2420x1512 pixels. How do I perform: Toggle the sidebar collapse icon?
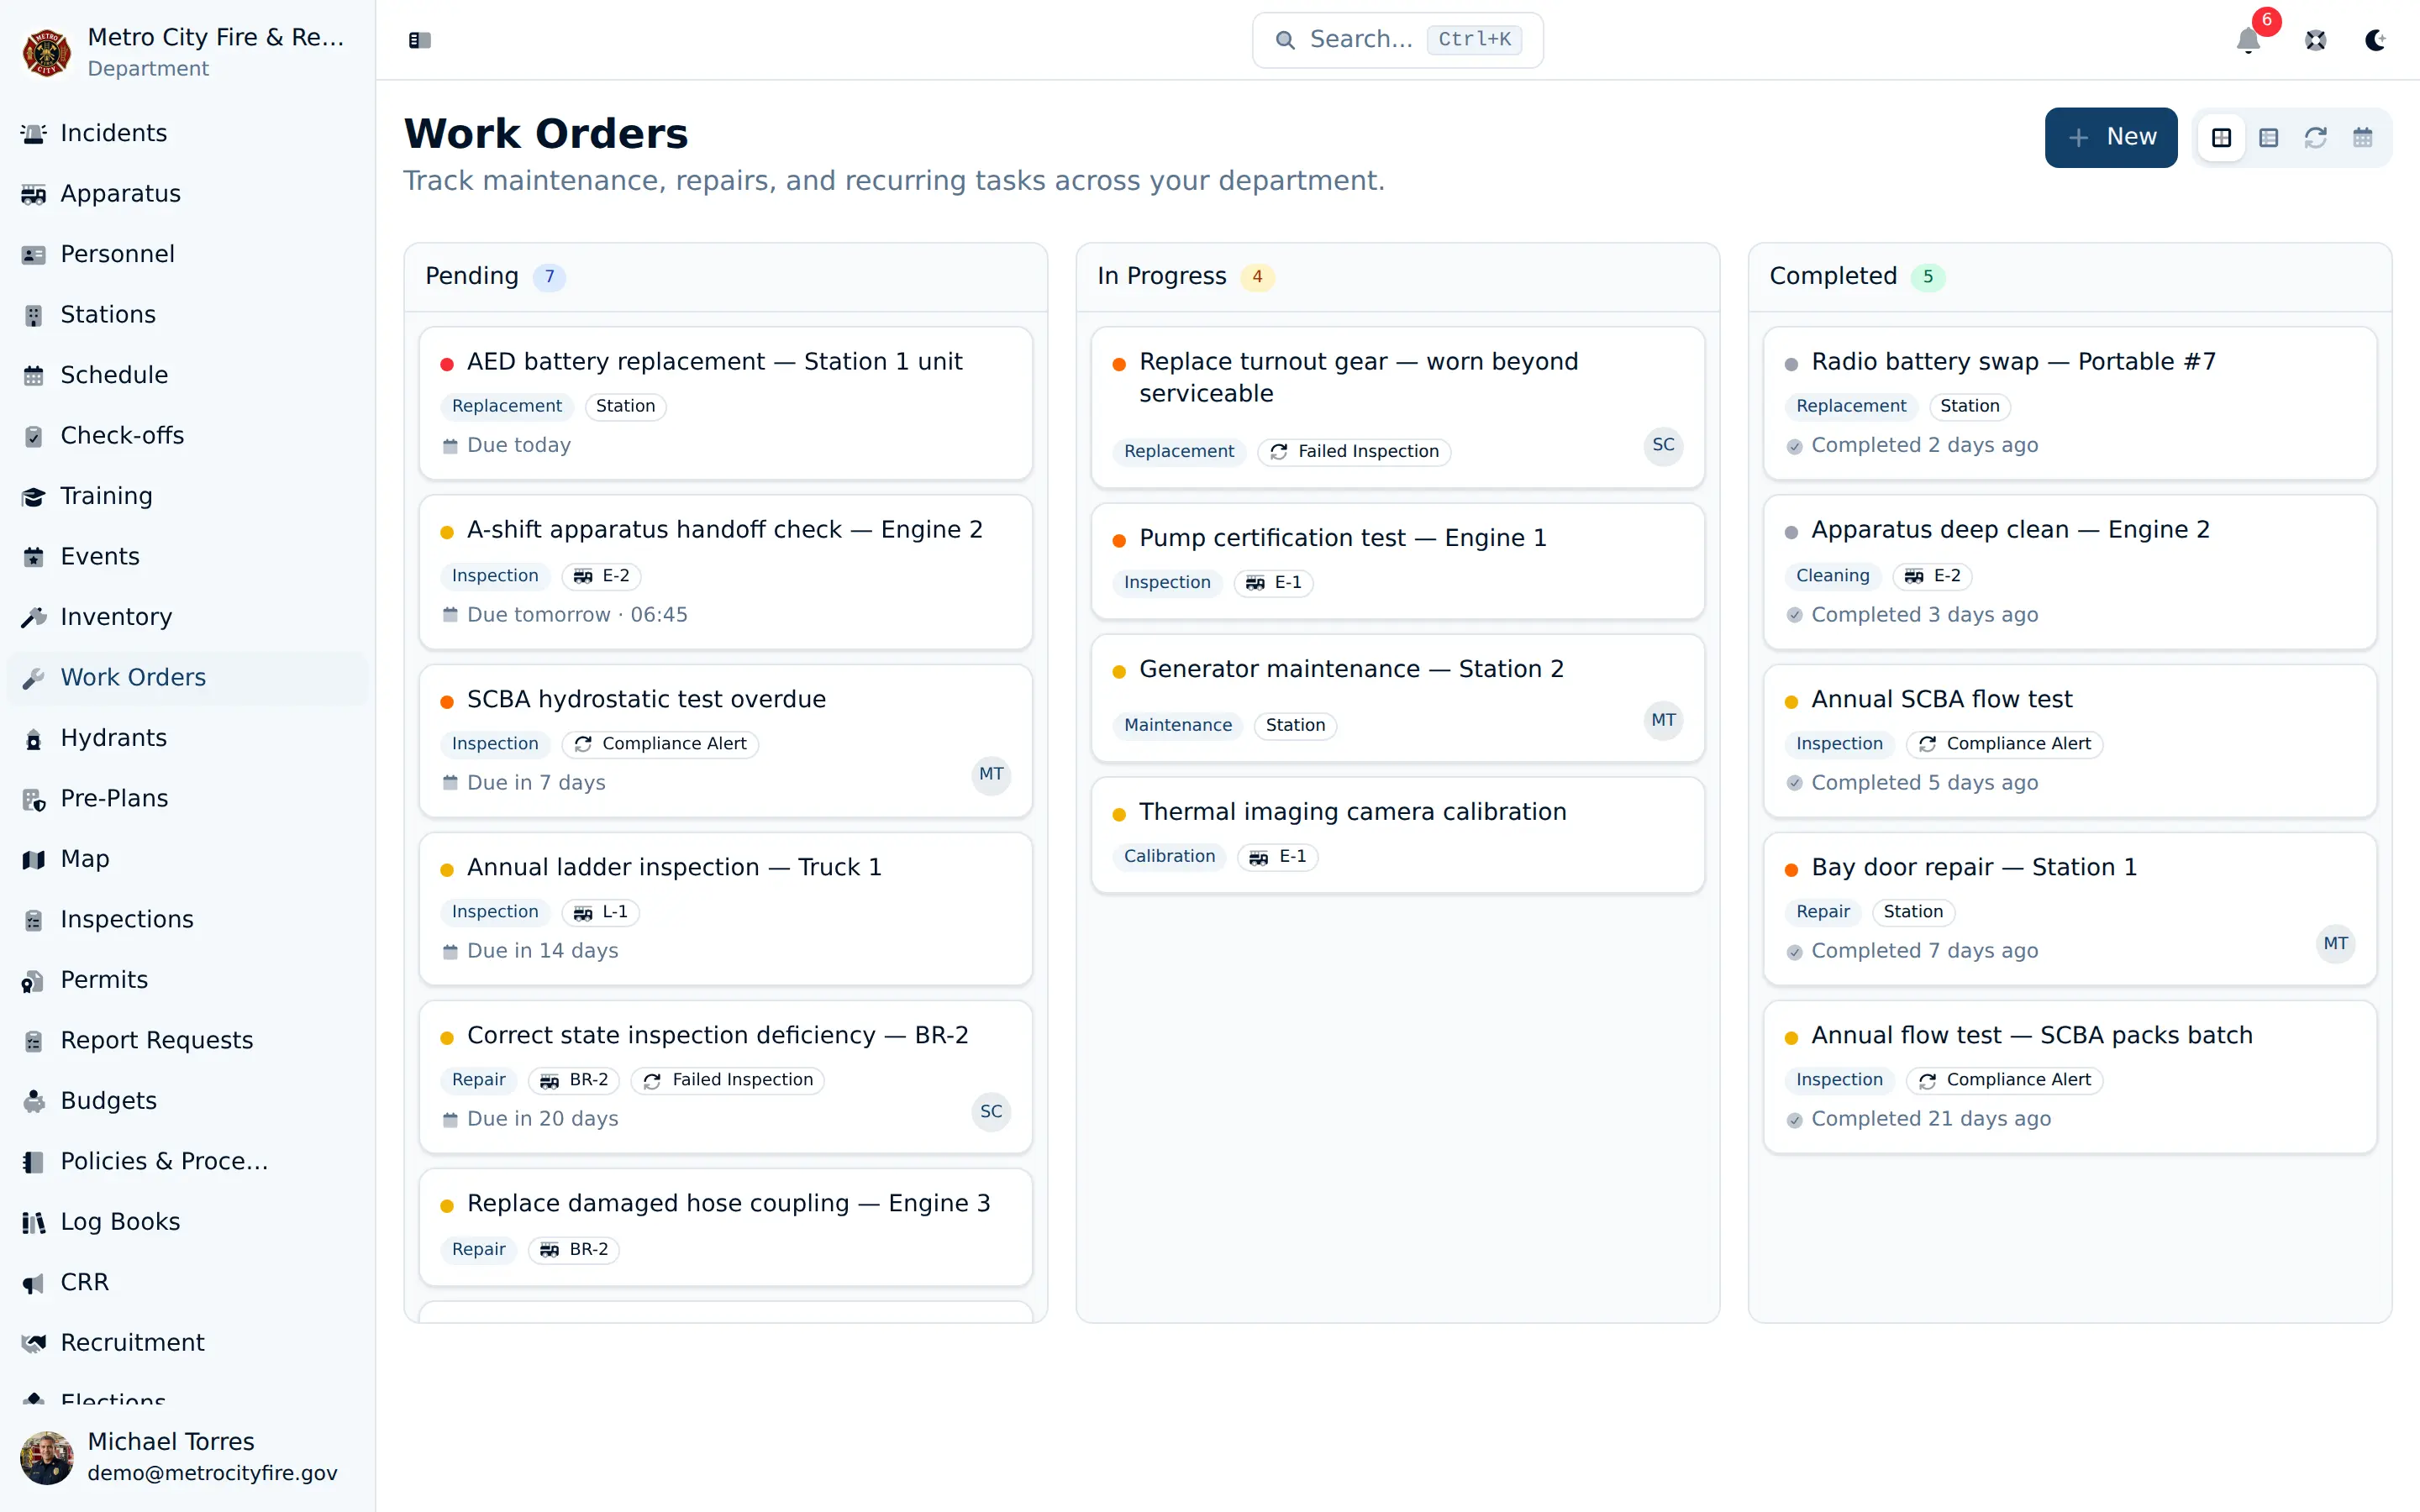click(x=419, y=40)
